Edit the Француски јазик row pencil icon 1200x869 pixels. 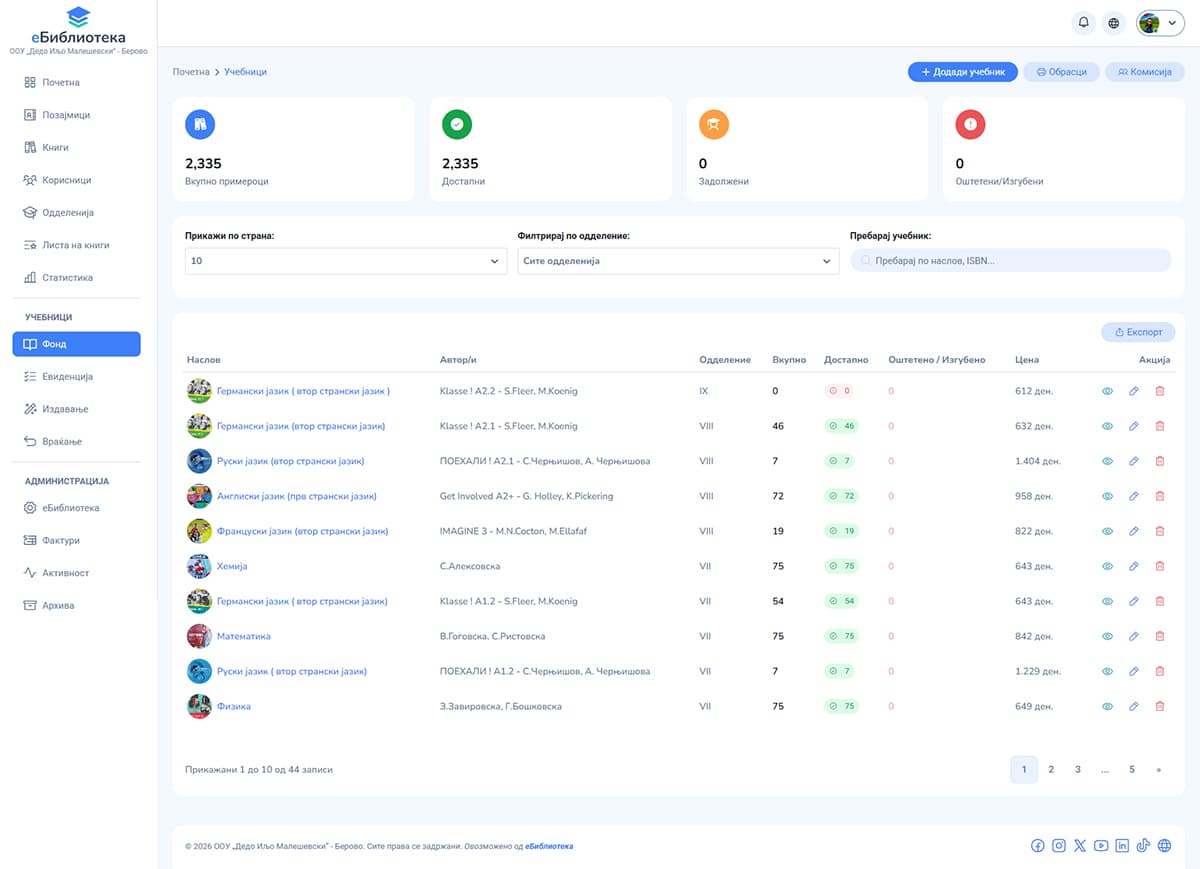1133,531
